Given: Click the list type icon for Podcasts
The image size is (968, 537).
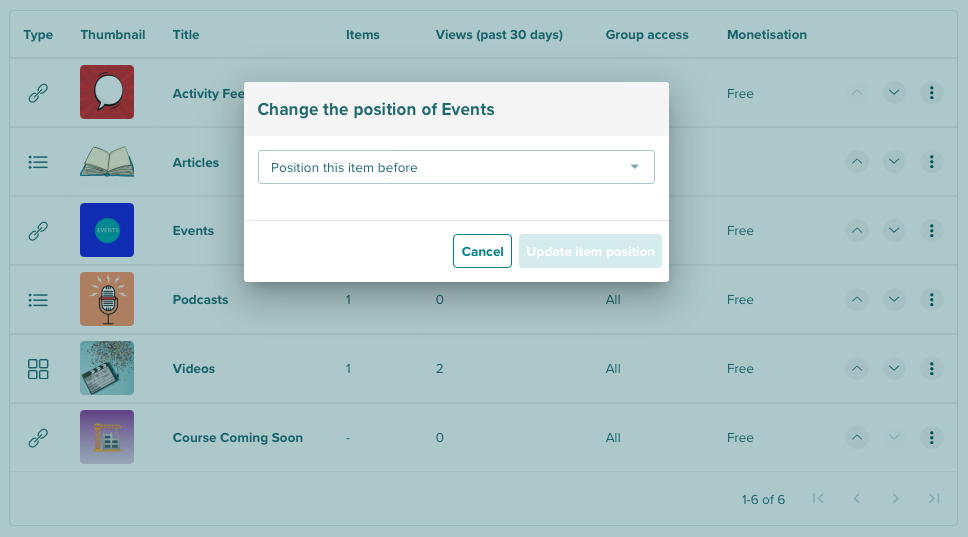Looking at the screenshot, I should pos(38,300).
